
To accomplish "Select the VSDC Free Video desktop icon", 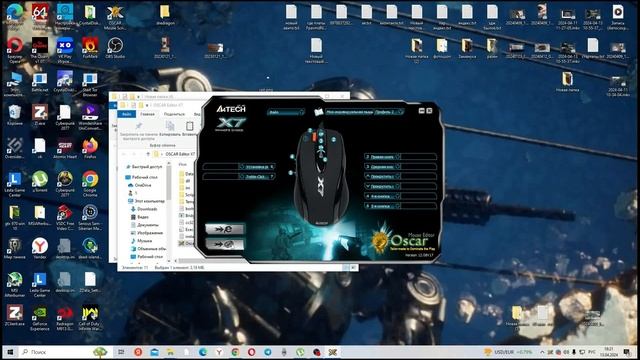I will click(65, 217).
